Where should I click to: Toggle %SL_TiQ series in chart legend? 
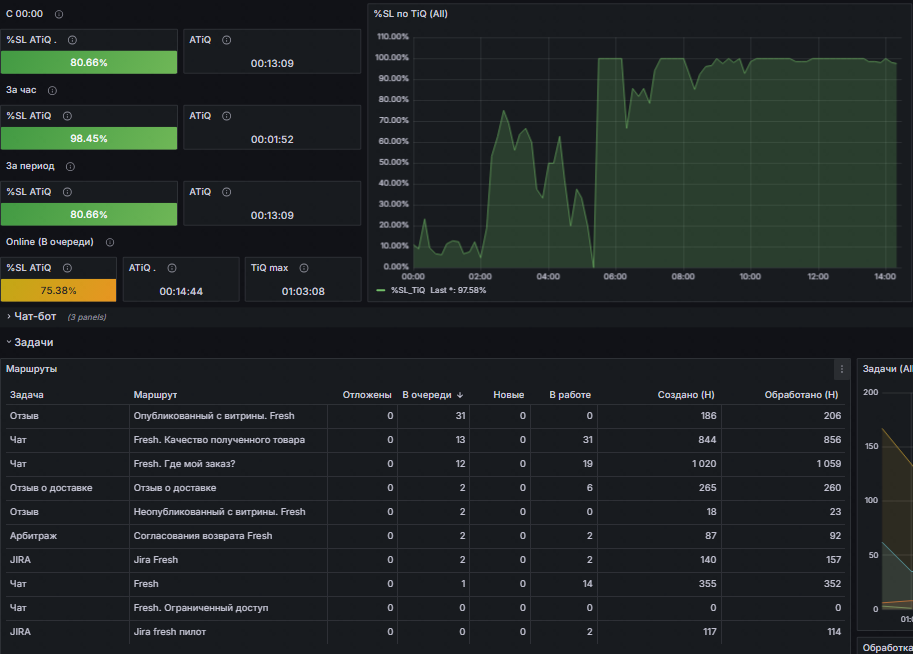click(408, 290)
